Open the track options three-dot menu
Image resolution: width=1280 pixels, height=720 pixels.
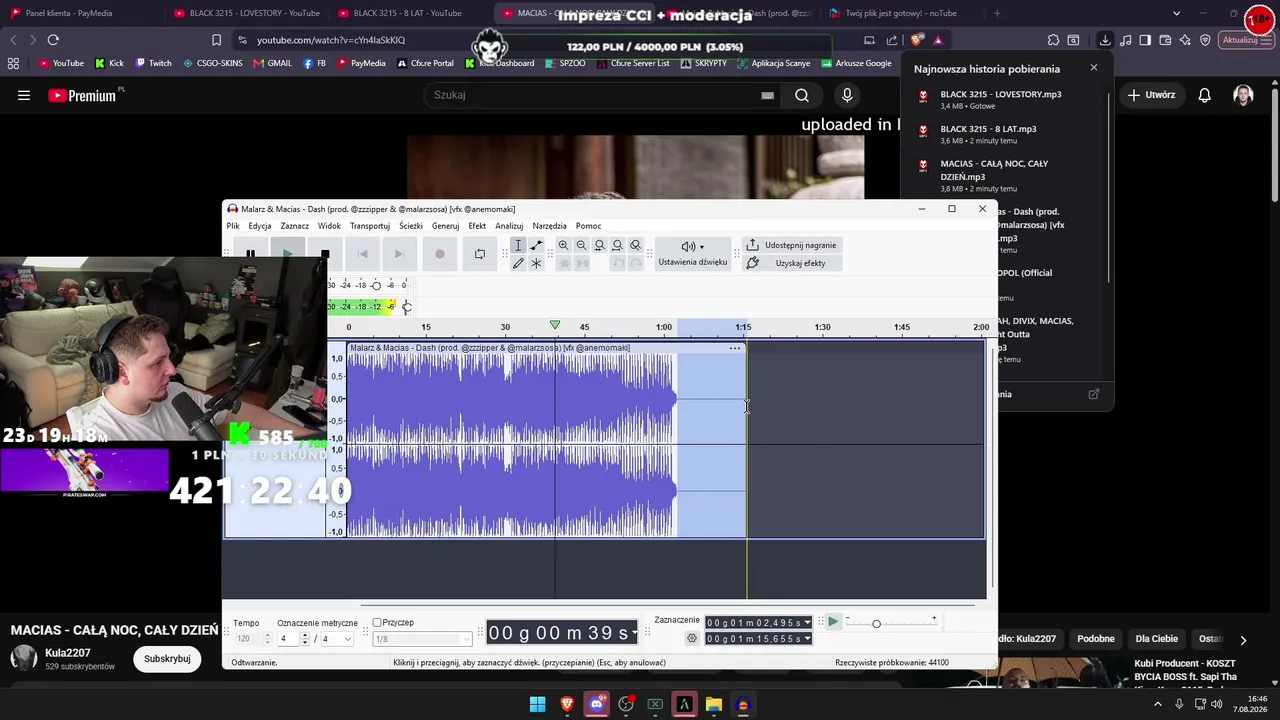pos(735,348)
